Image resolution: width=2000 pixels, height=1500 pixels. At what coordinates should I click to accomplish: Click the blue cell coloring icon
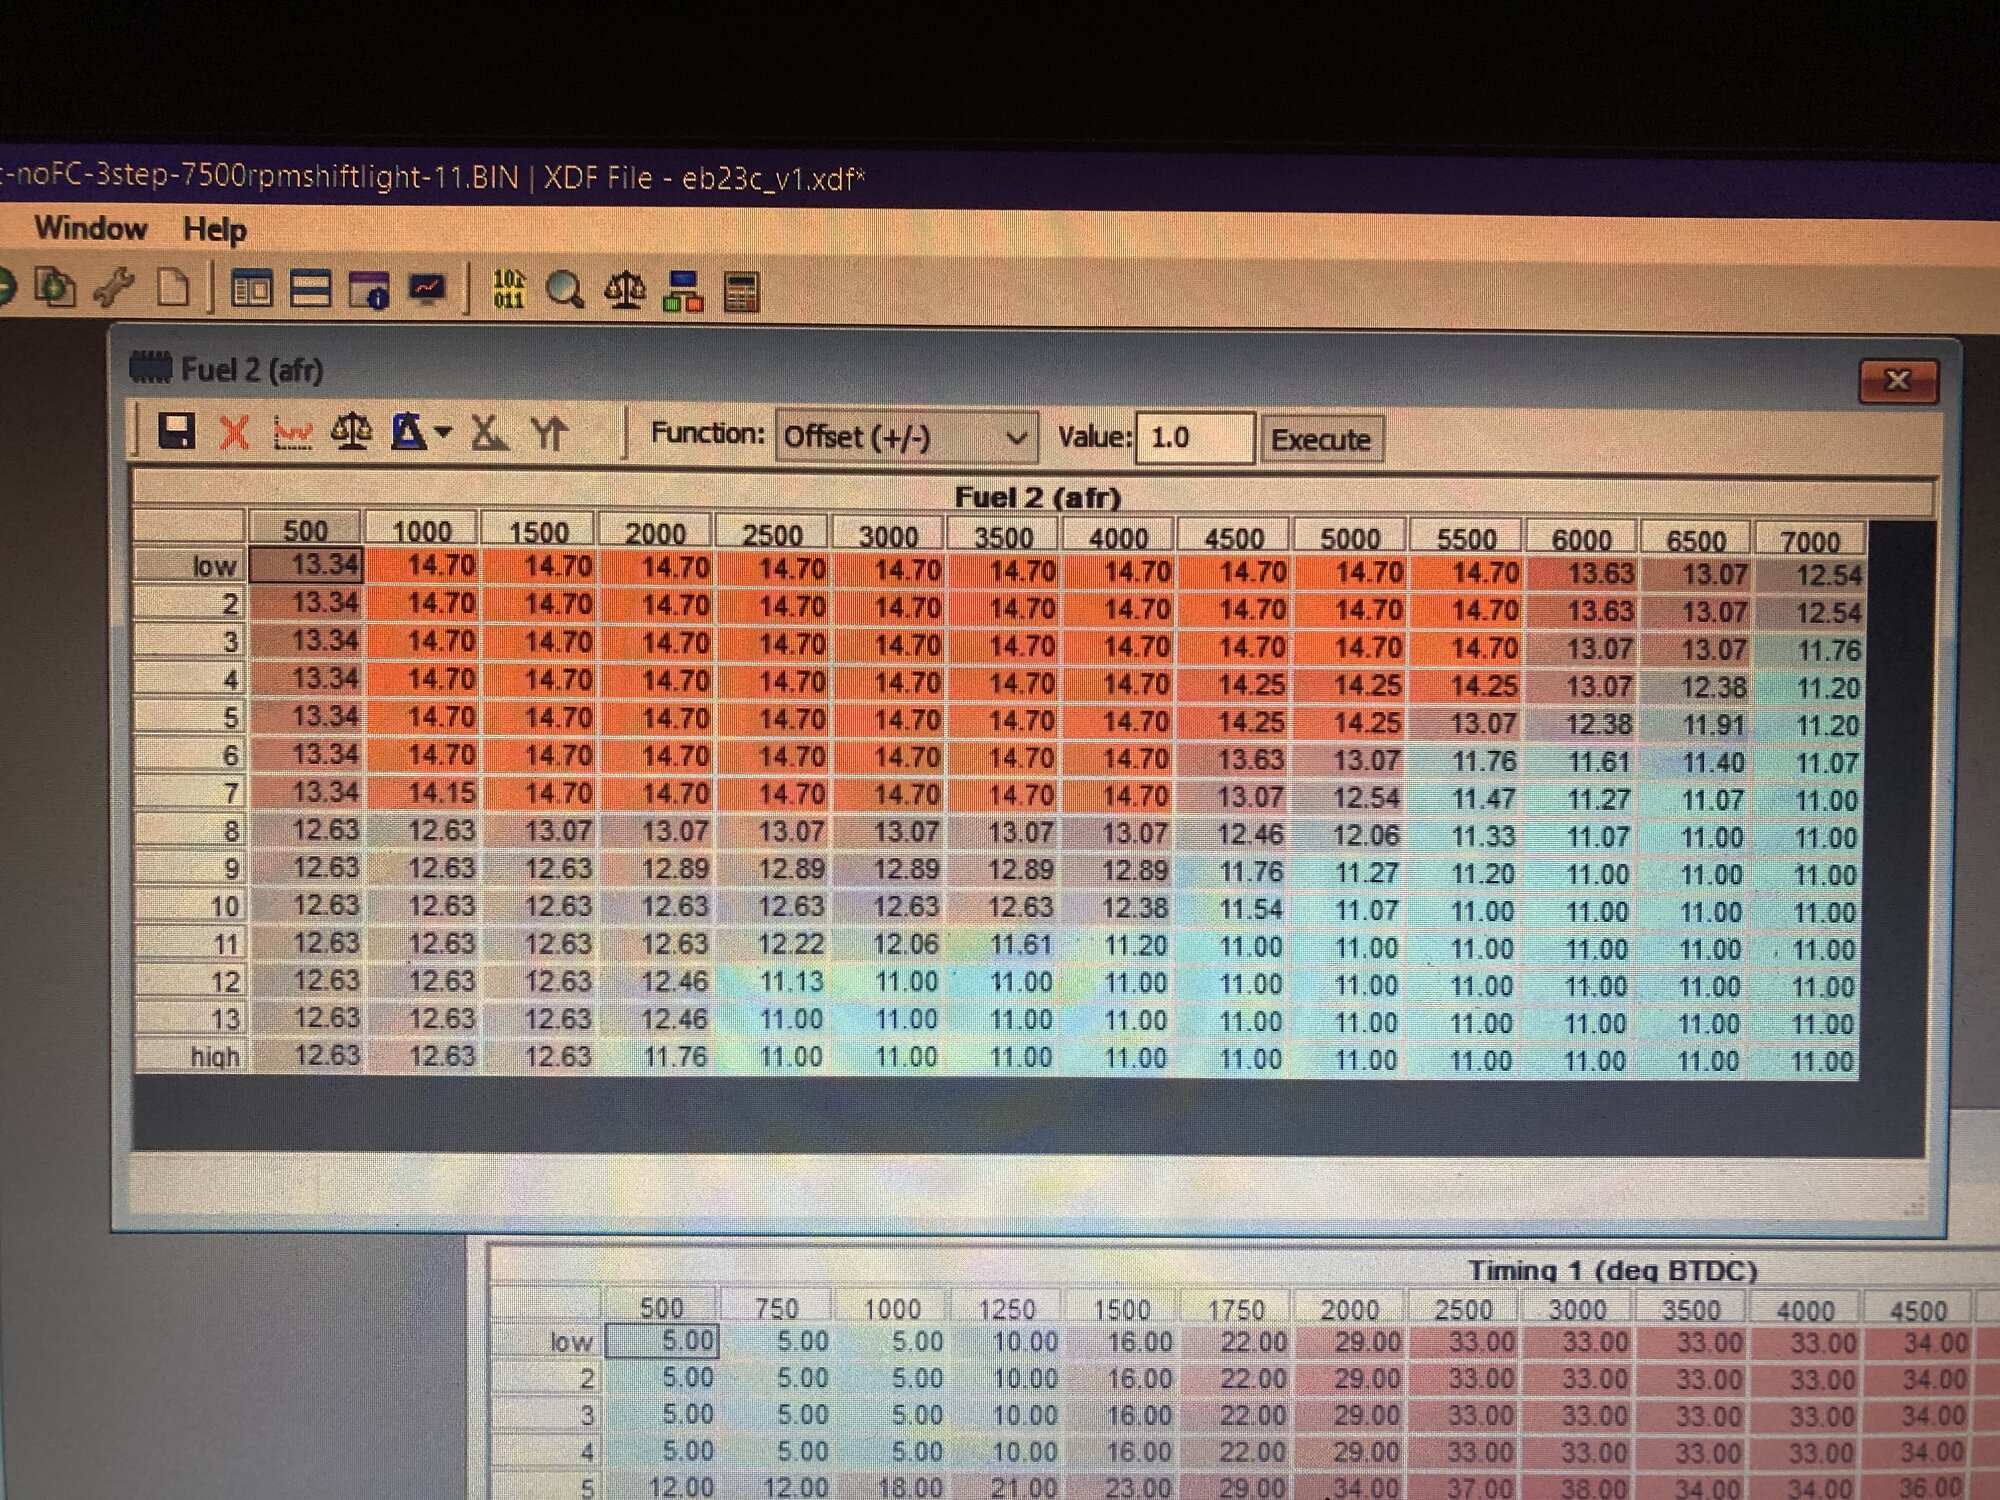pyautogui.click(x=408, y=432)
